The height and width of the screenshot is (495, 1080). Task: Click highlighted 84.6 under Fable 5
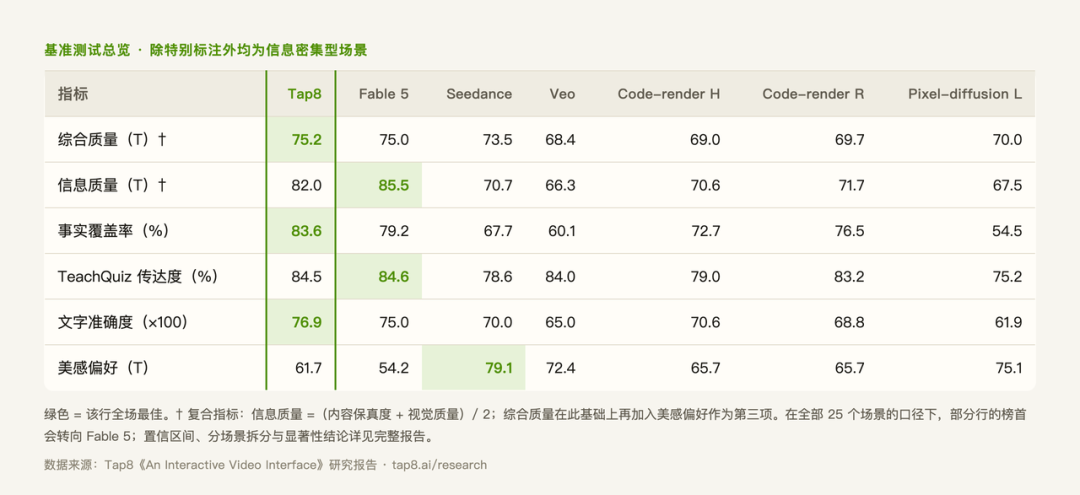pyautogui.click(x=393, y=277)
